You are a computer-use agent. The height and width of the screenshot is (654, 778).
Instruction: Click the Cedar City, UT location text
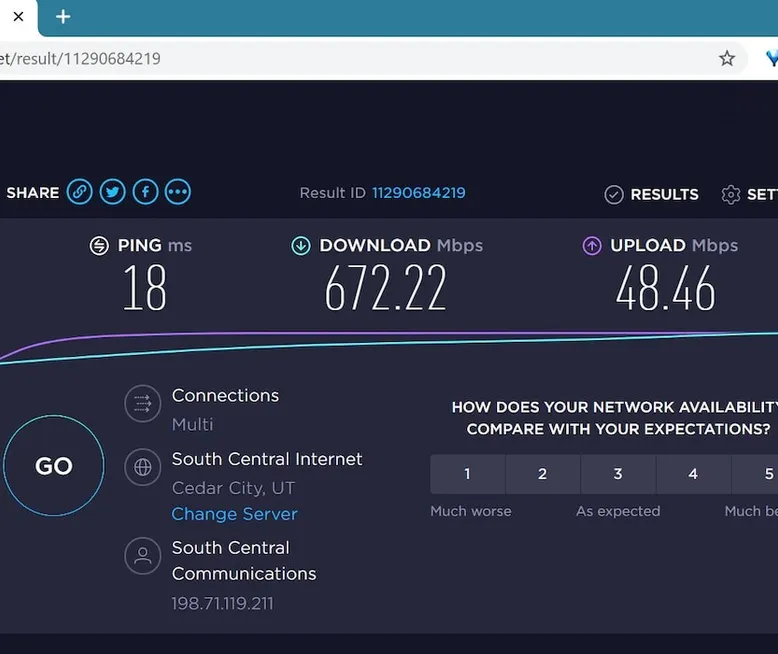pos(233,488)
